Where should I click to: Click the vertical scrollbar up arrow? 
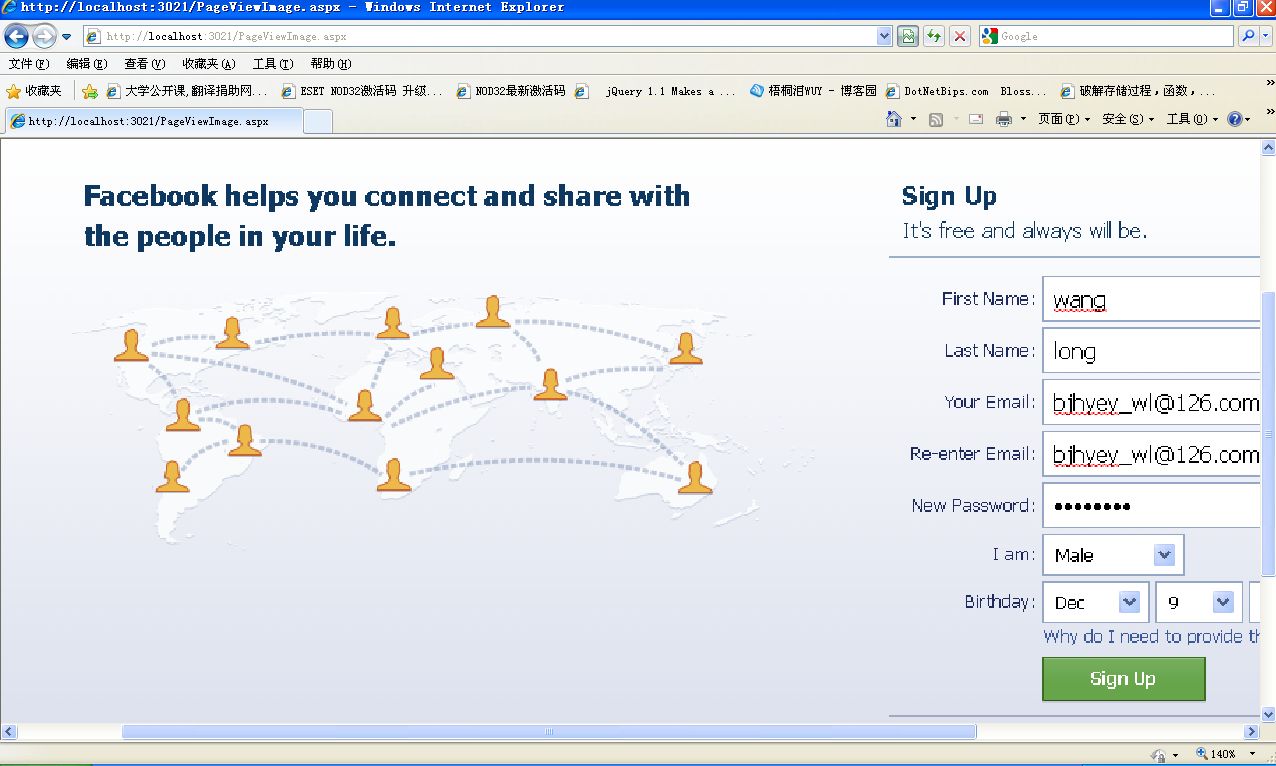coord(1268,148)
